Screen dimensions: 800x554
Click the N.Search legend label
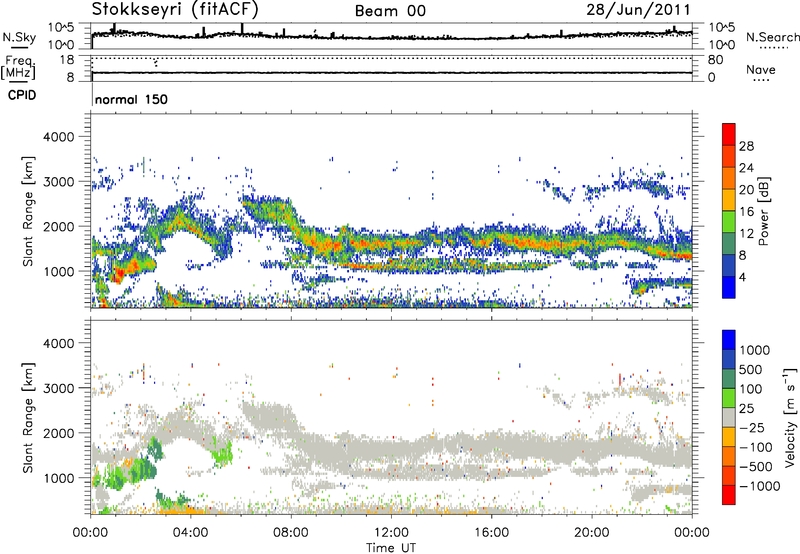pos(772,37)
